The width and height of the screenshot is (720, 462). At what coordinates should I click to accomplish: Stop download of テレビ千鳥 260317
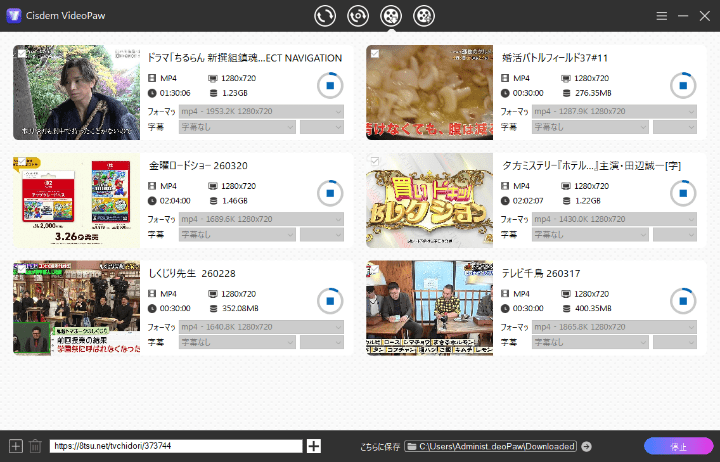click(x=683, y=300)
